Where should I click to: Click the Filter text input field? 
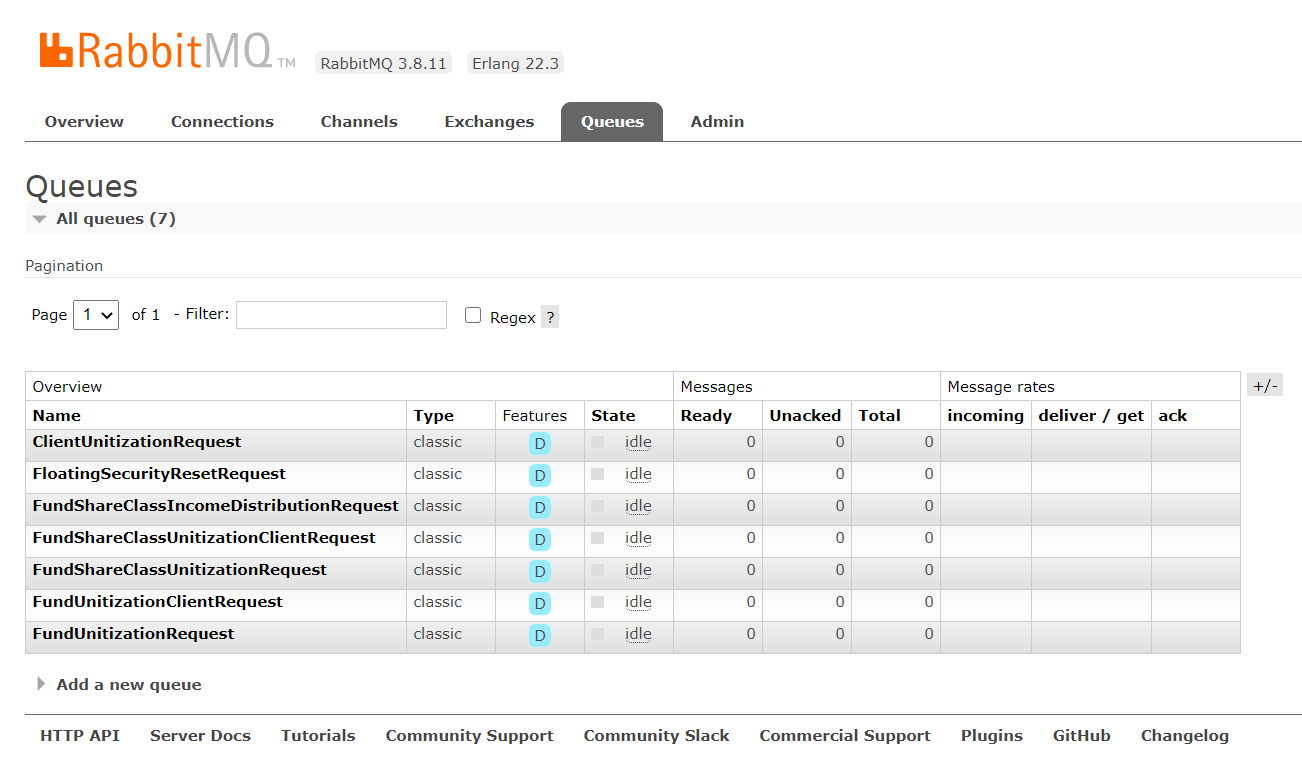[x=341, y=315]
